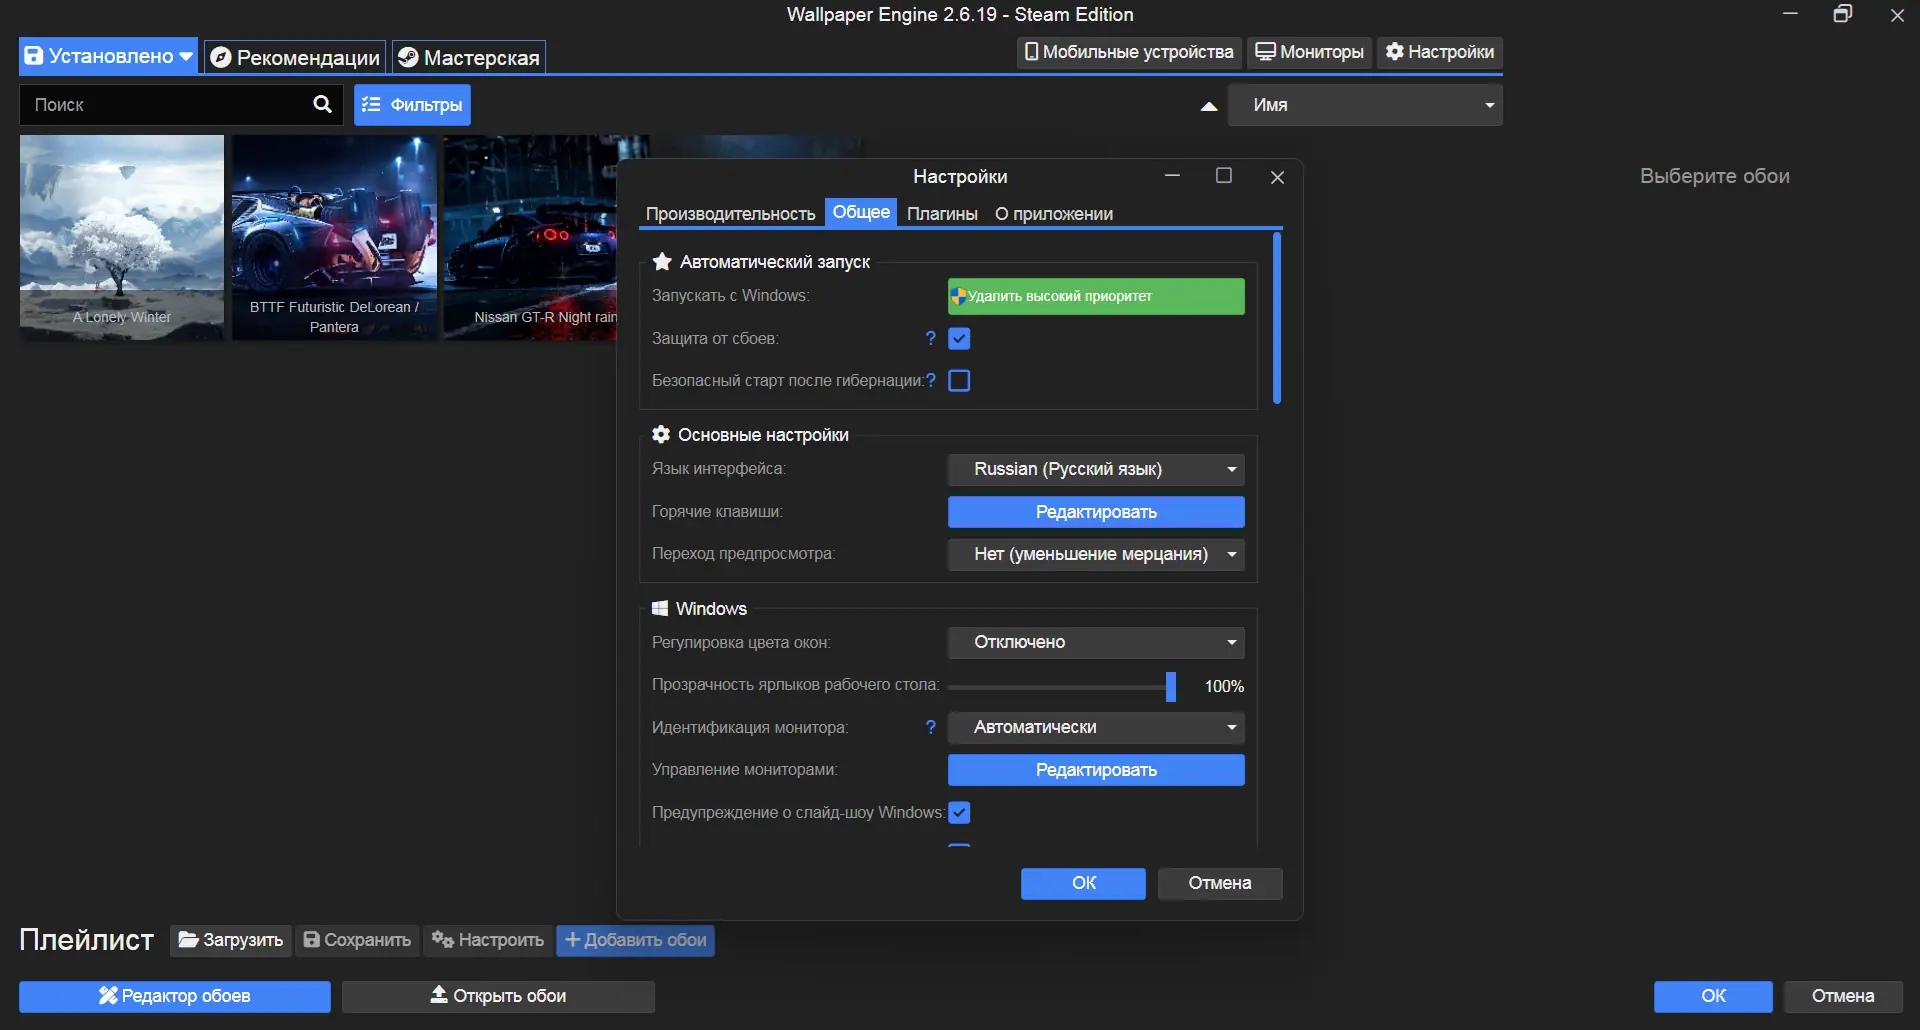Toggle Предупреждение о слайд-шоу Windows checkbox
1920x1030 pixels.
pyautogui.click(x=959, y=812)
